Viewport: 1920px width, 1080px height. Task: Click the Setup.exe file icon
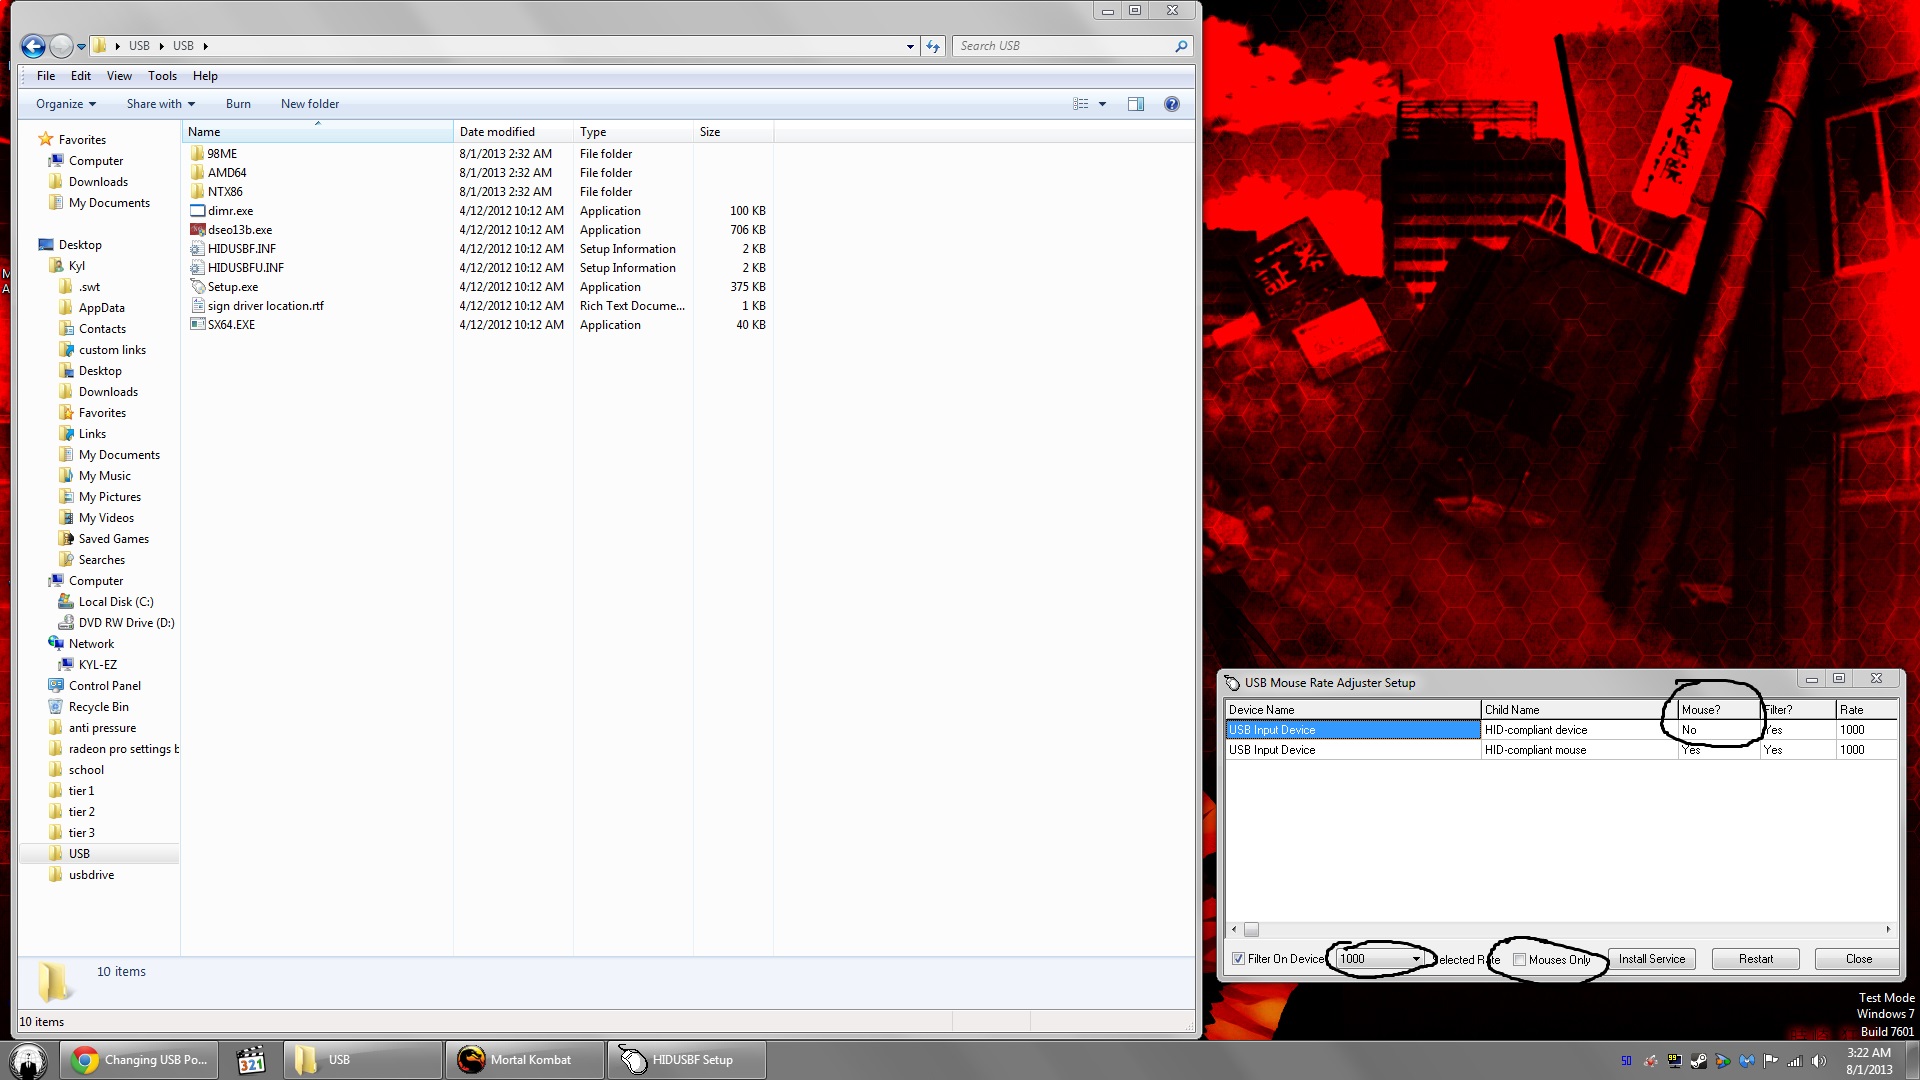tap(197, 287)
